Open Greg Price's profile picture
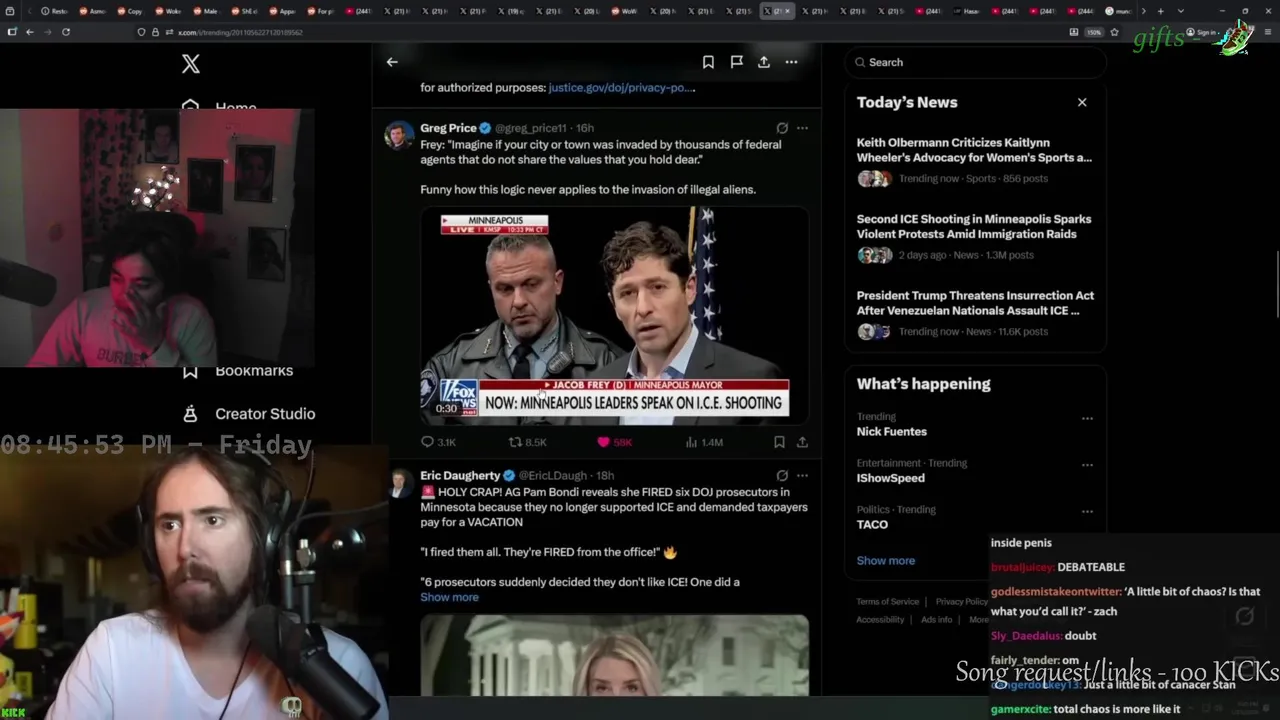The image size is (1280, 720). 399,135
